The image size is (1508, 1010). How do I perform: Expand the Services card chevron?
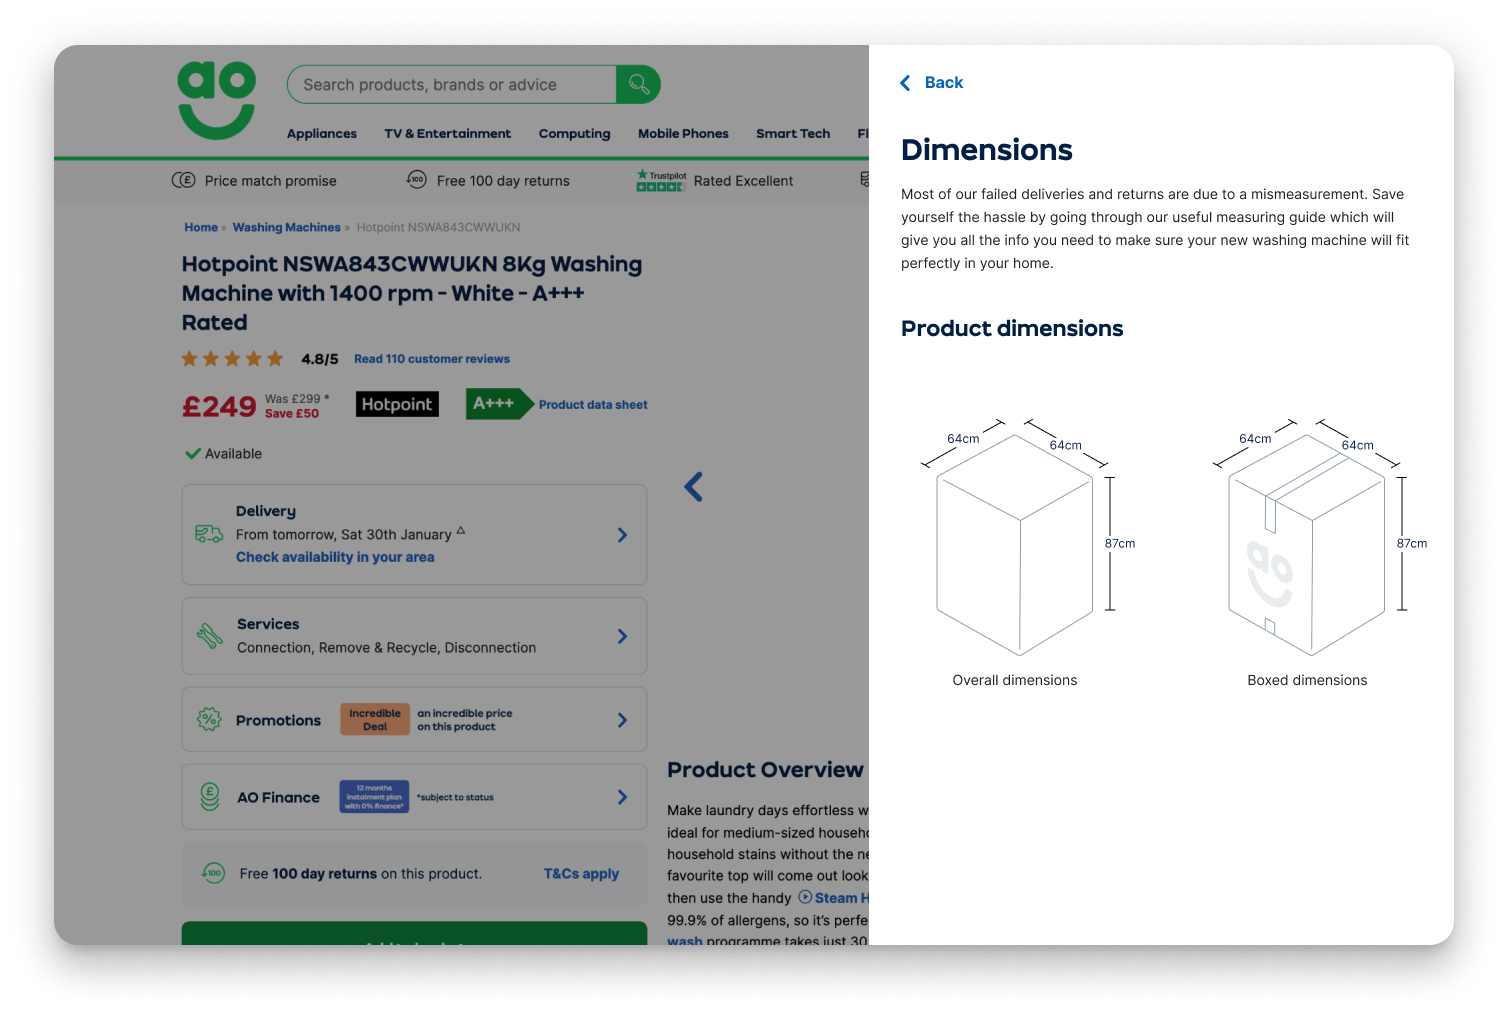[622, 636]
